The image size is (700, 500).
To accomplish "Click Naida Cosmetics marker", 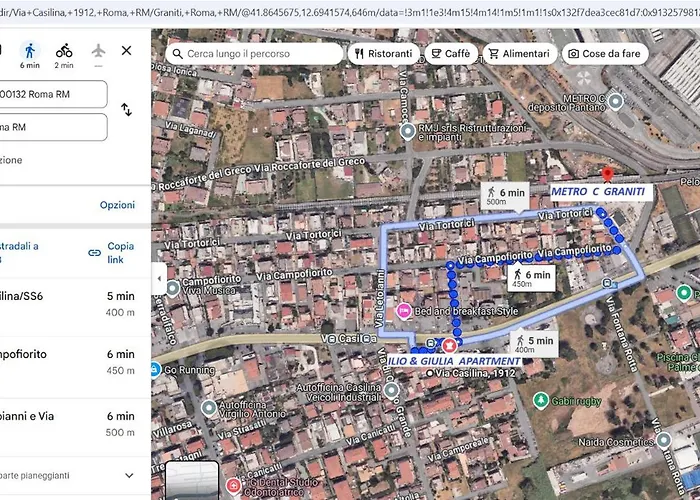I will (x=664, y=441).
